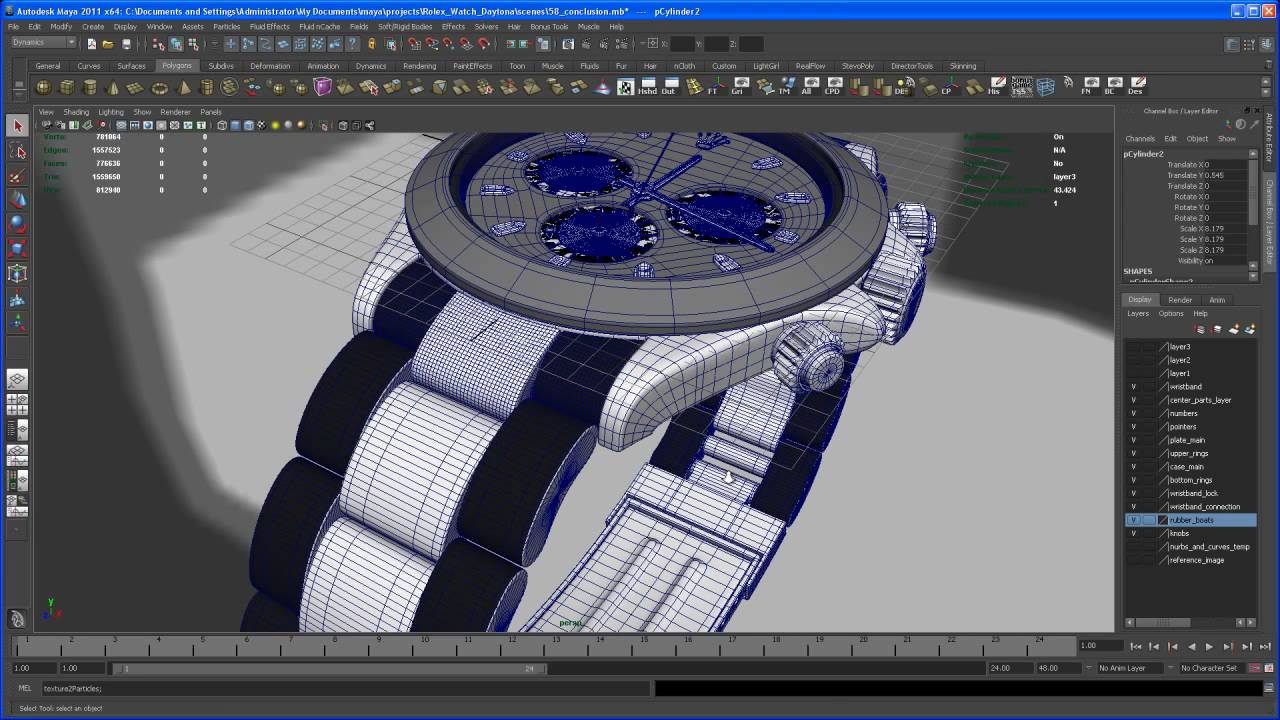The width and height of the screenshot is (1280, 720).
Task: Click the Channels menu in Channel Box
Action: point(1140,139)
